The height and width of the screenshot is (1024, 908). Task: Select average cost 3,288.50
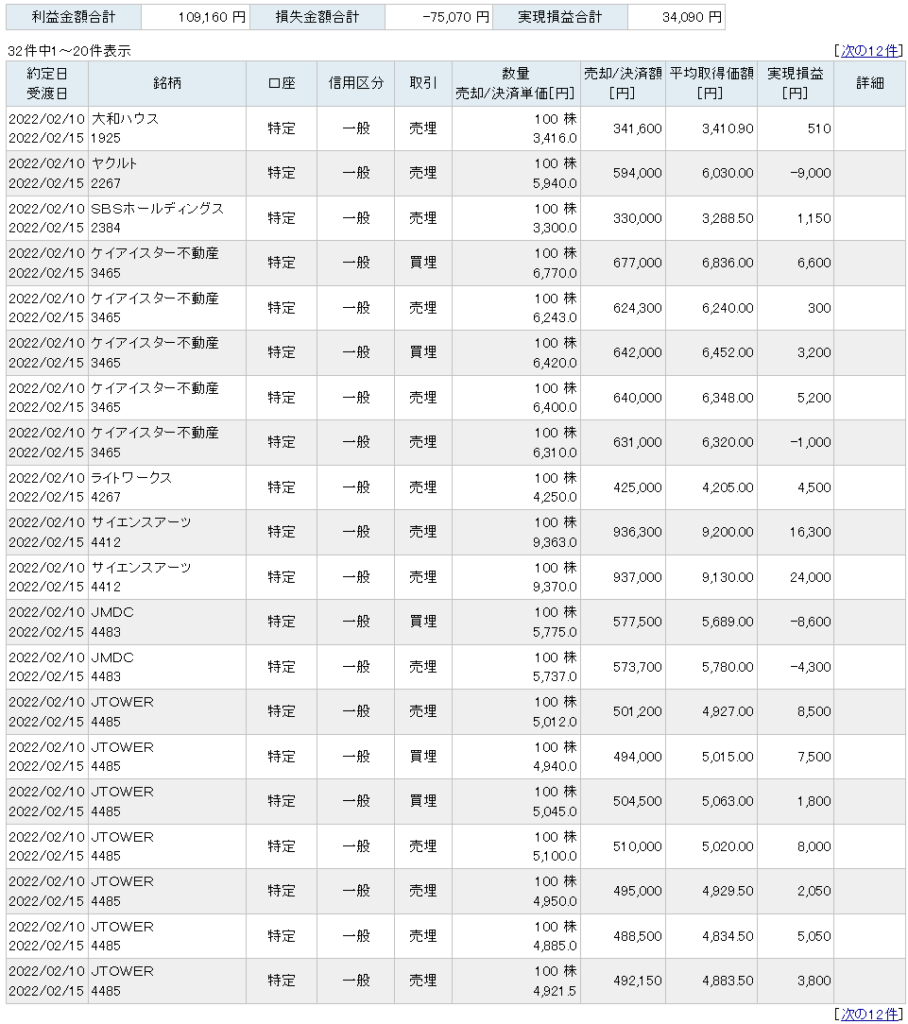(x=728, y=218)
